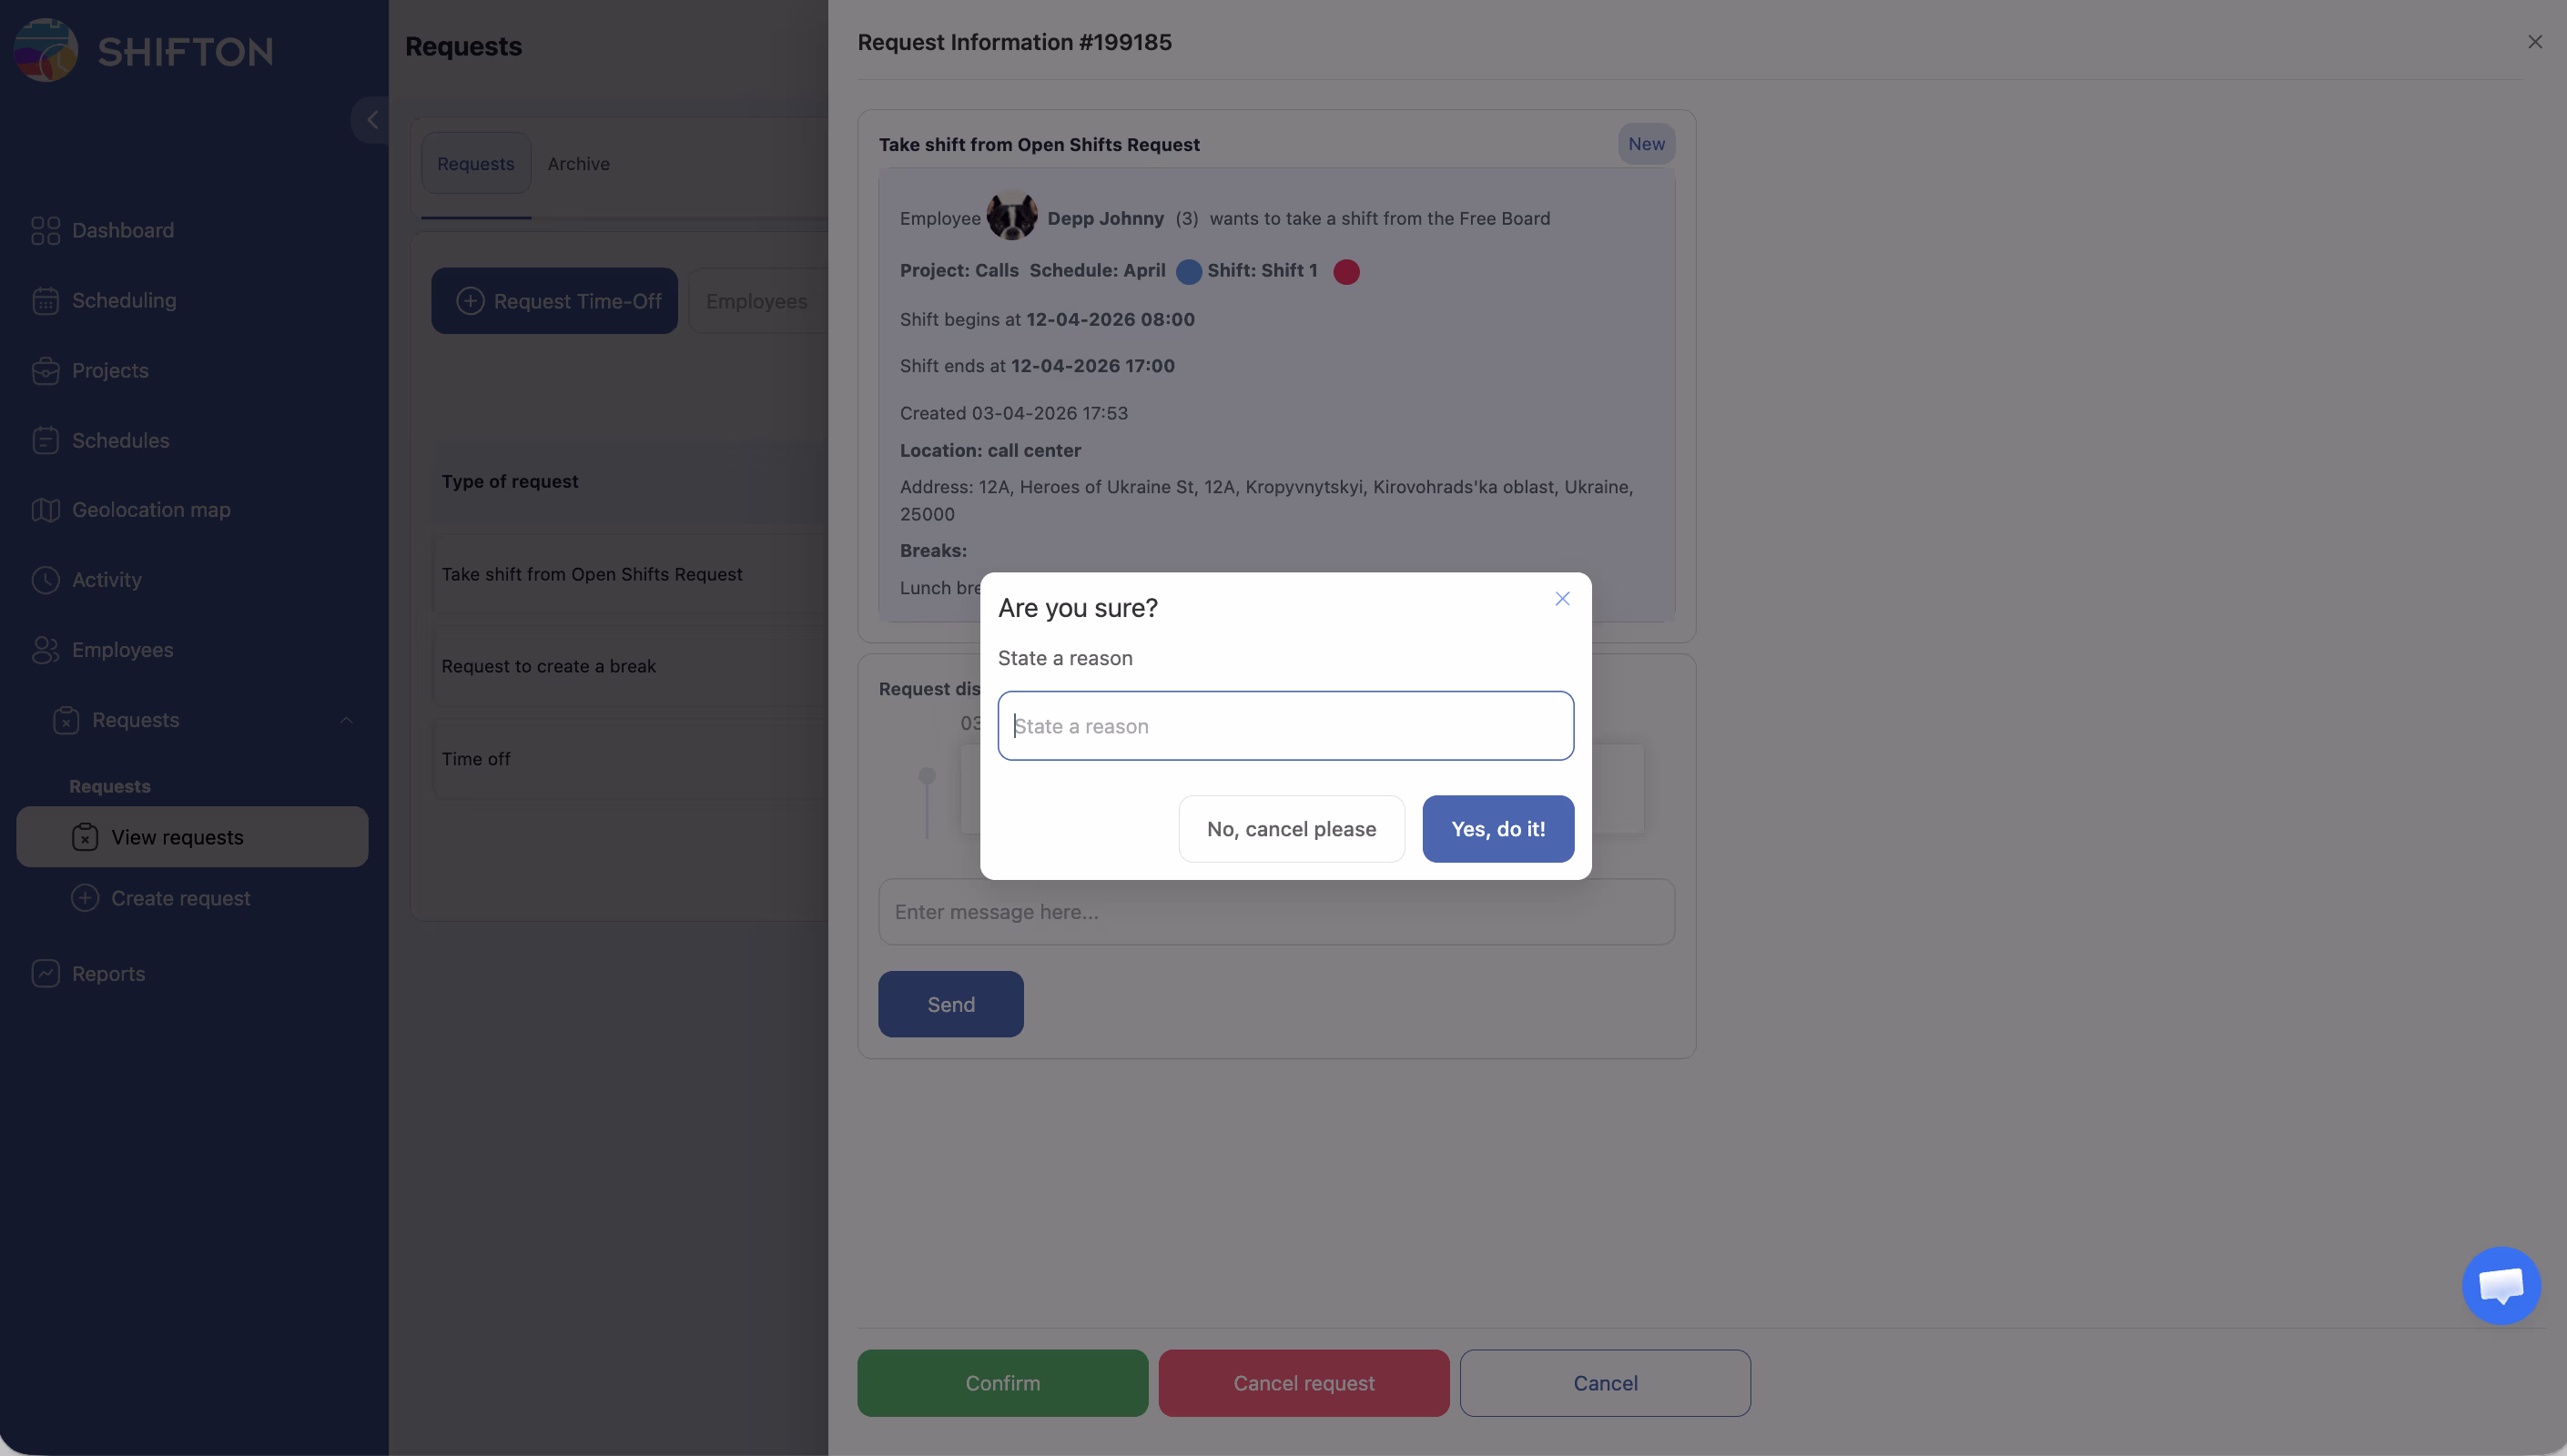The width and height of the screenshot is (2567, 1456).
Task: Select the Requests tab
Action: (x=475, y=164)
